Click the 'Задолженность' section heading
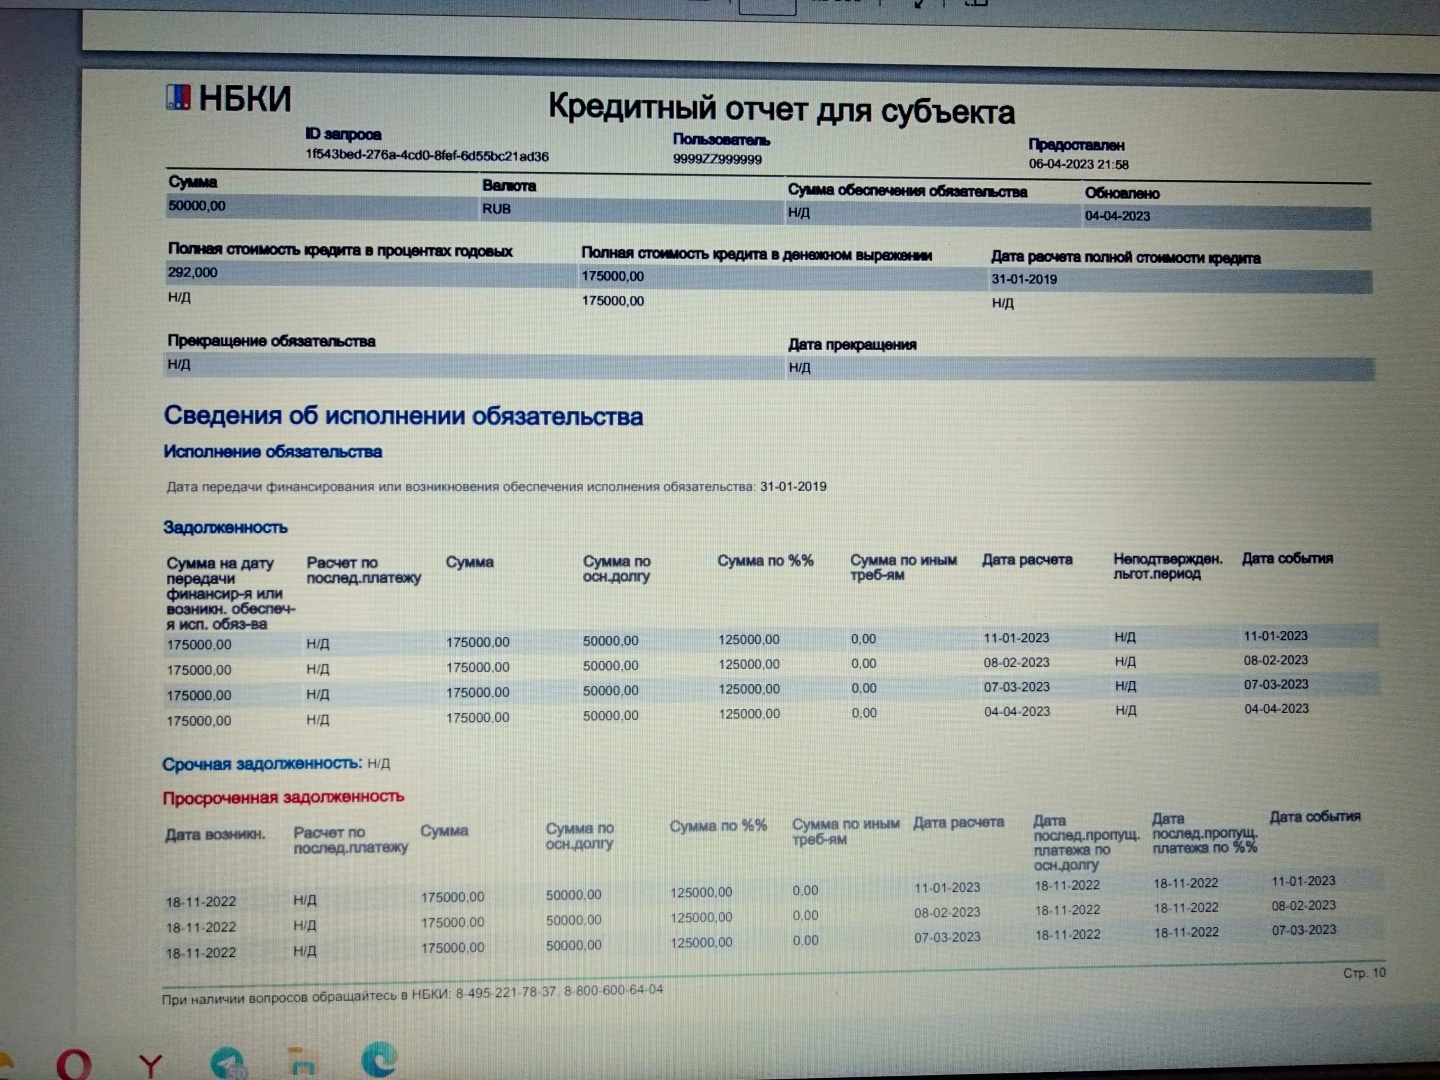This screenshot has width=1440, height=1080. coord(225,527)
